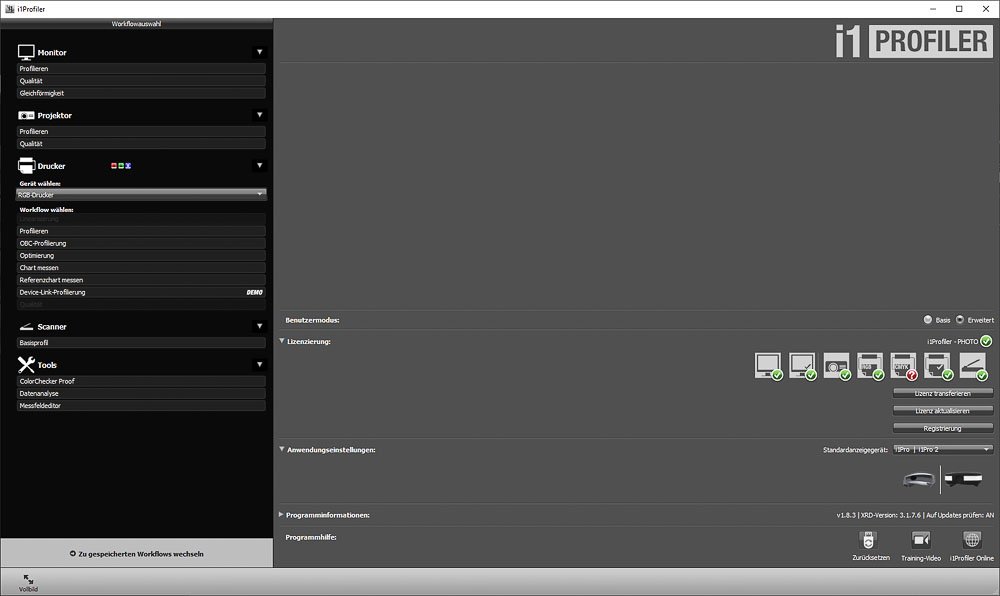Collapse the Projektor section arrow
The height and width of the screenshot is (596, 1000).
pos(260,115)
